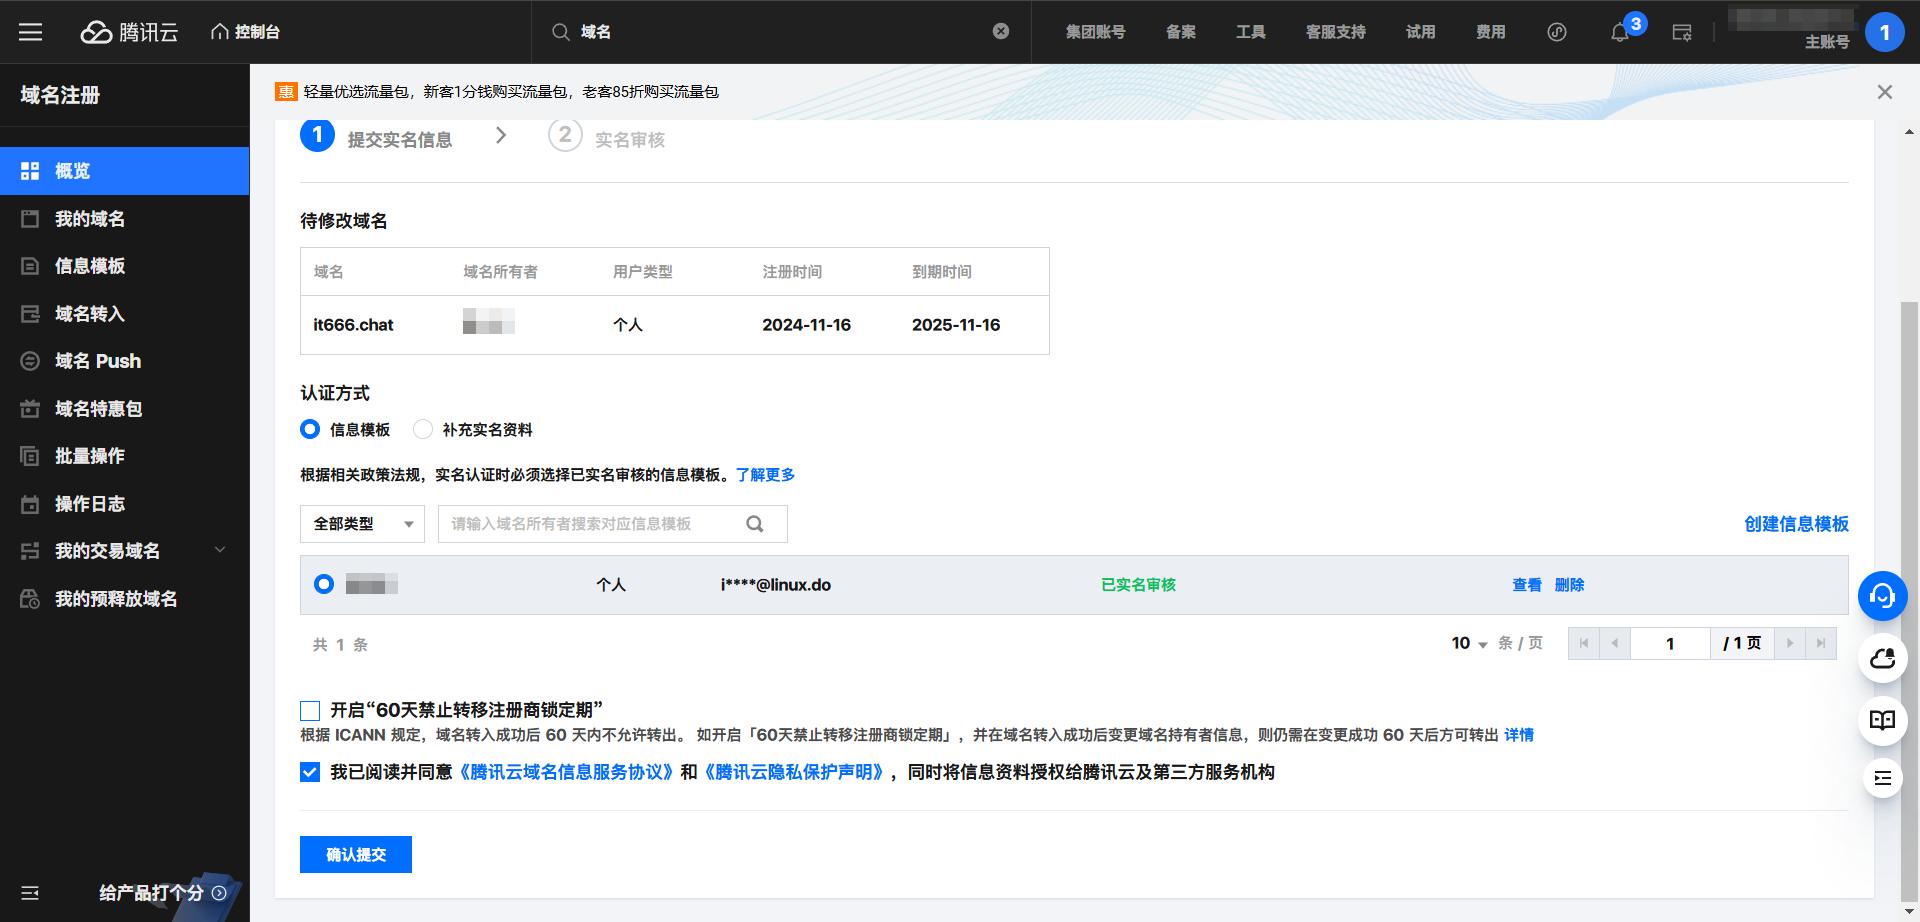Open 客服支持 top menu
The width and height of the screenshot is (1920, 922).
coord(1336,32)
